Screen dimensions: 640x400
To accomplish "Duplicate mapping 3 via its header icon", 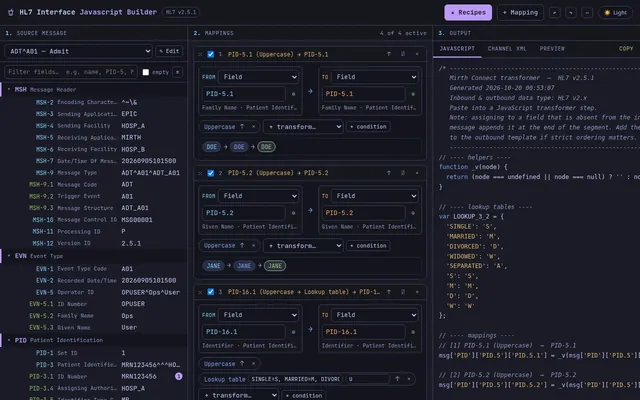I will (403, 292).
